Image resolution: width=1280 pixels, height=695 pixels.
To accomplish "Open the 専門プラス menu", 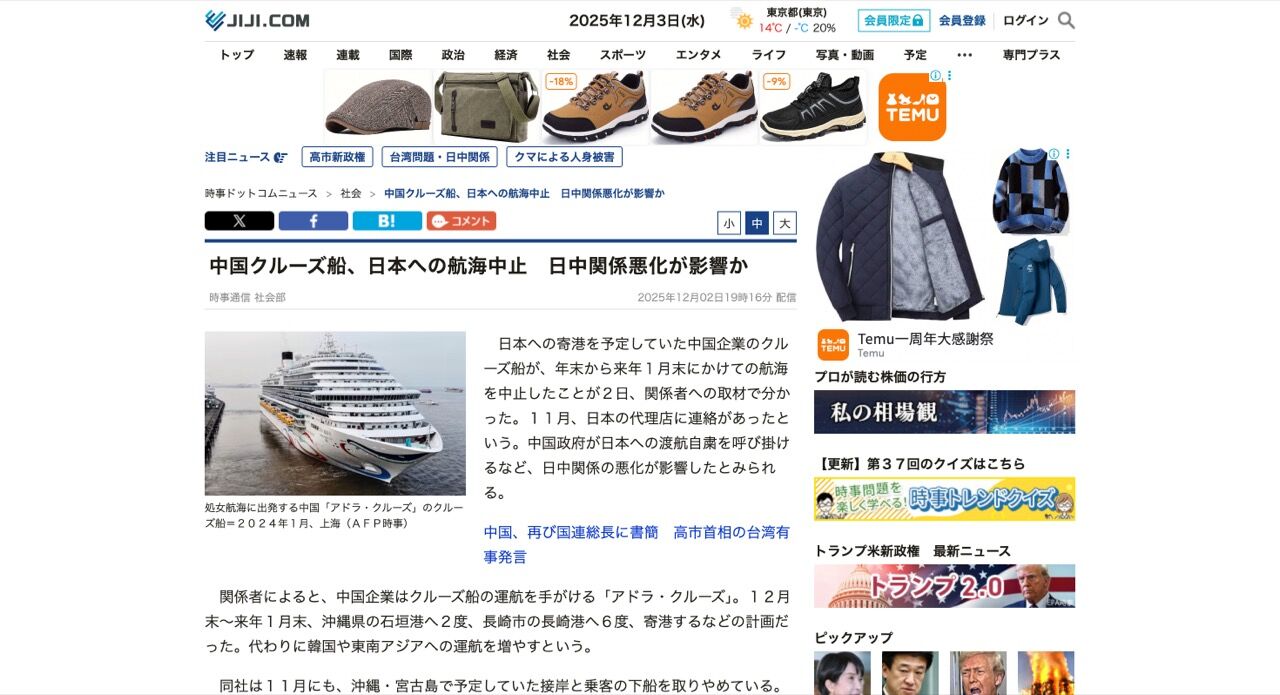I will [1031, 55].
